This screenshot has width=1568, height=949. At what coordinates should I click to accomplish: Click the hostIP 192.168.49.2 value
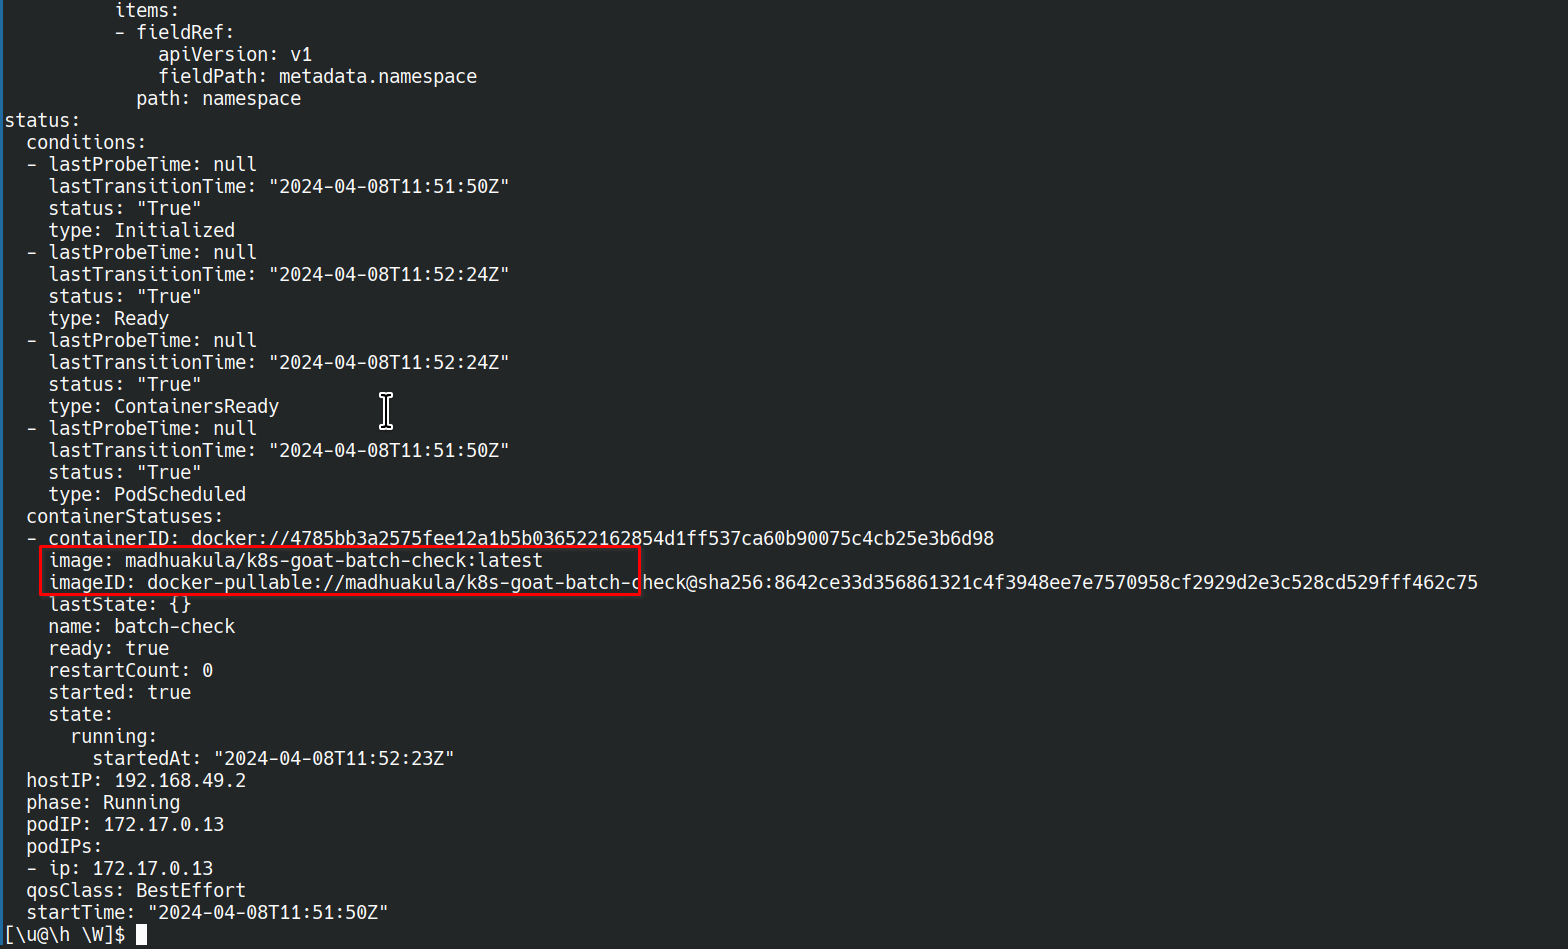click(180, 780)
